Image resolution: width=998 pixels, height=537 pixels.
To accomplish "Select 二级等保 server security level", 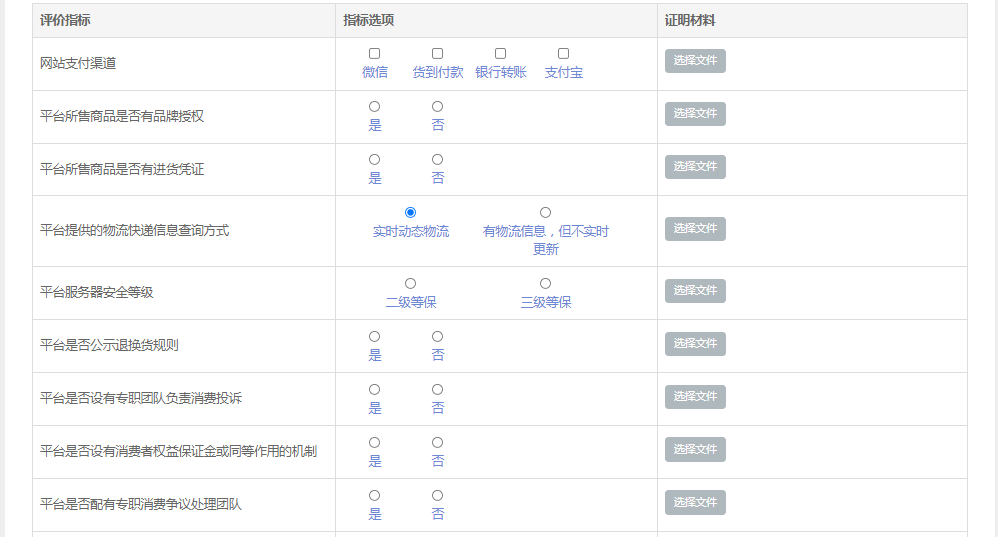I will tap(411, 283).
